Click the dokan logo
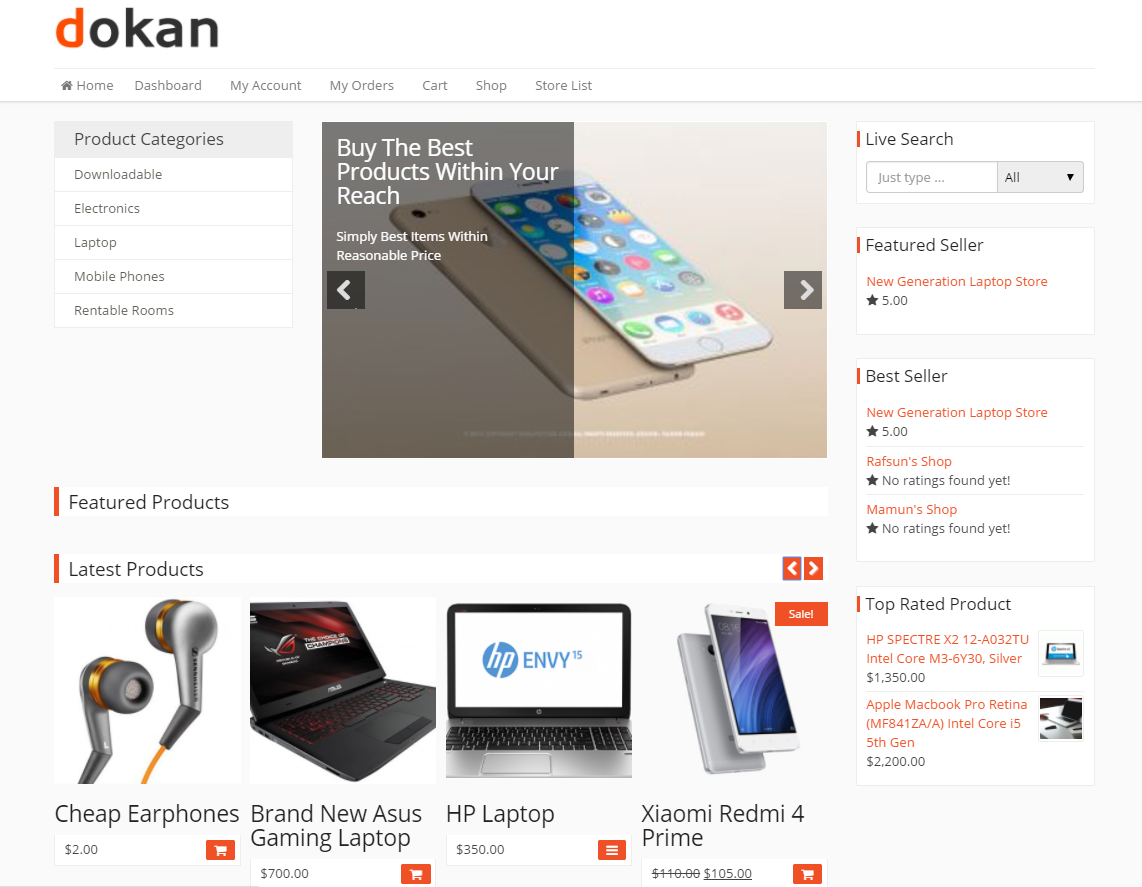This screenshot has width=1142, height=887. pos(137,28)
